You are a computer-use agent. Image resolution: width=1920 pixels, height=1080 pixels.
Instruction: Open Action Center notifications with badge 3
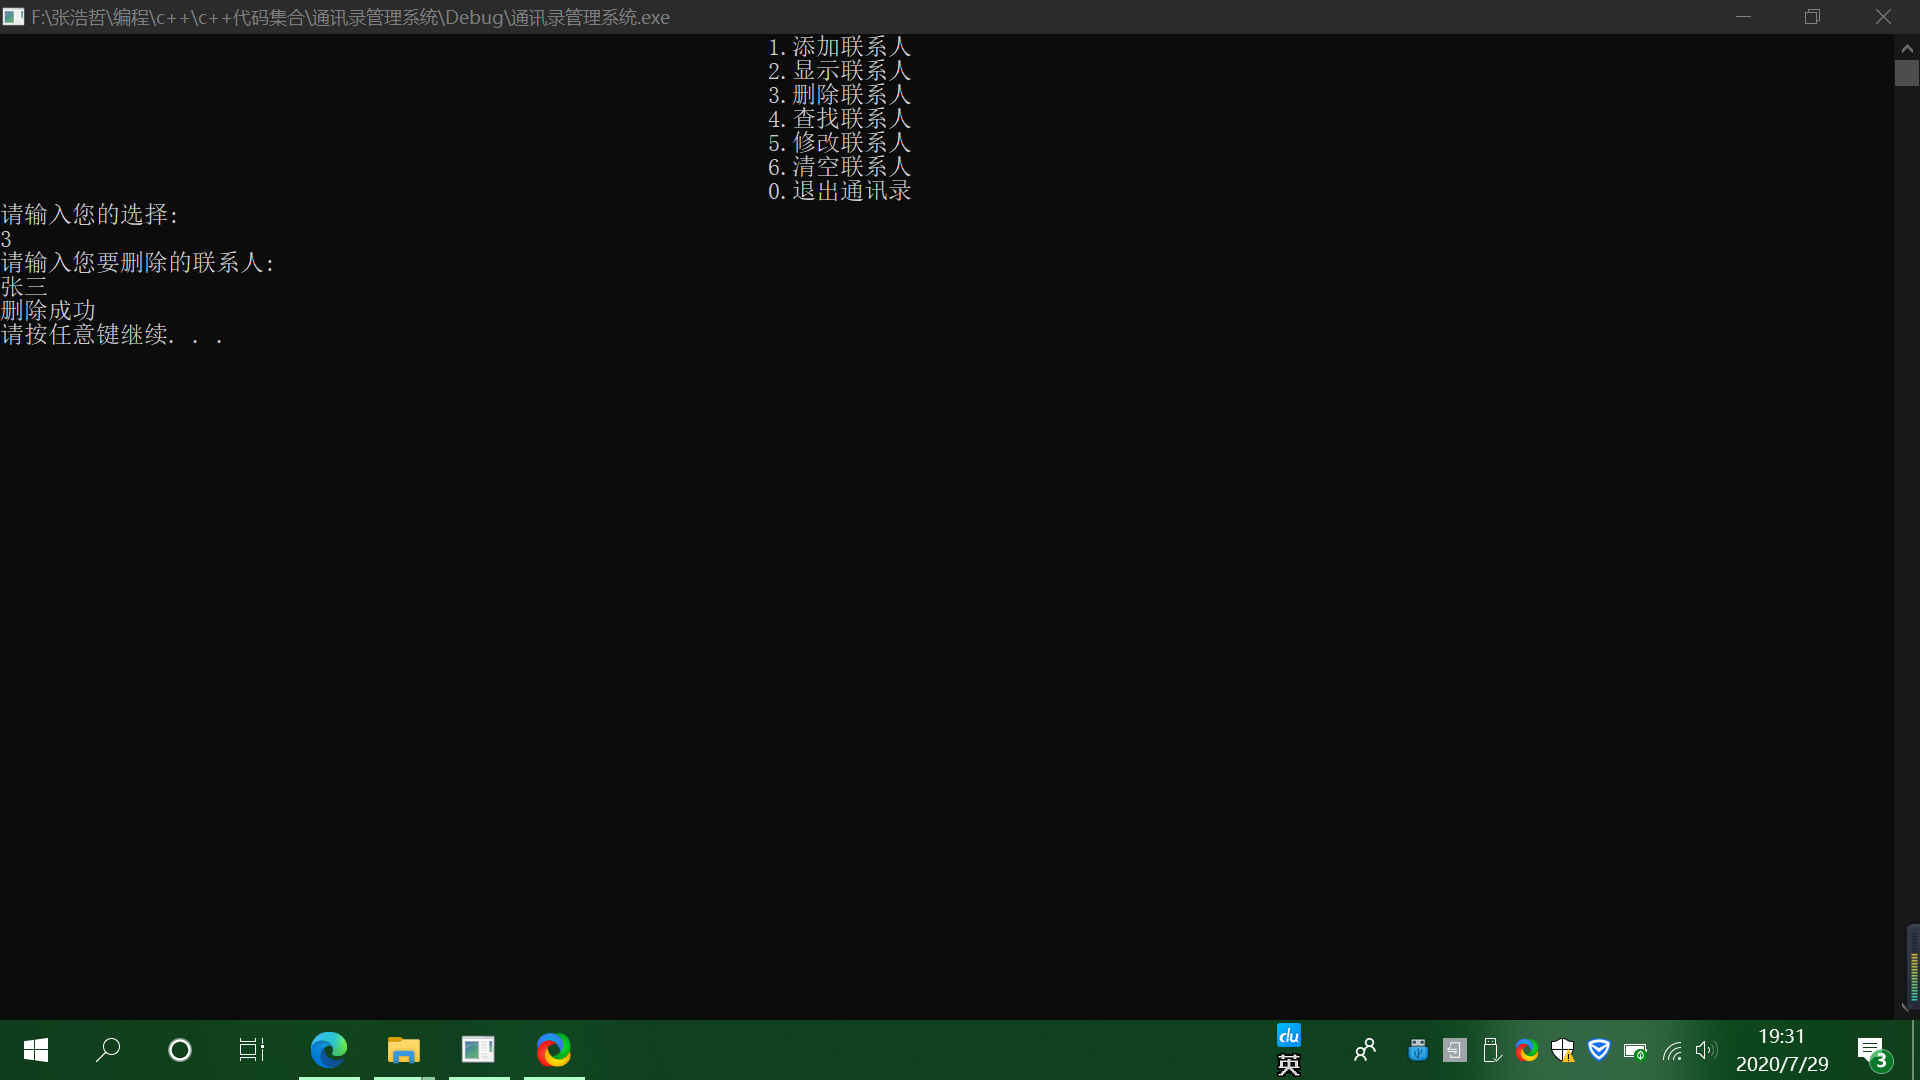pyautogui.click(x=1872, y=1051)
